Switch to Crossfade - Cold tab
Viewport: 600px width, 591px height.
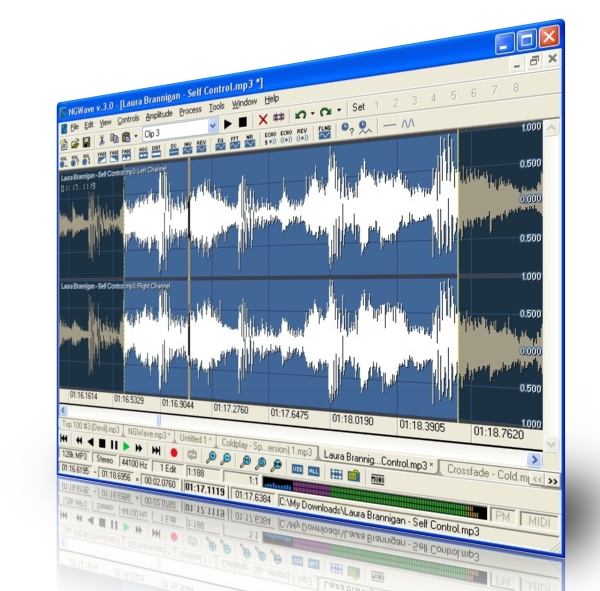click(x=487, y=474)
